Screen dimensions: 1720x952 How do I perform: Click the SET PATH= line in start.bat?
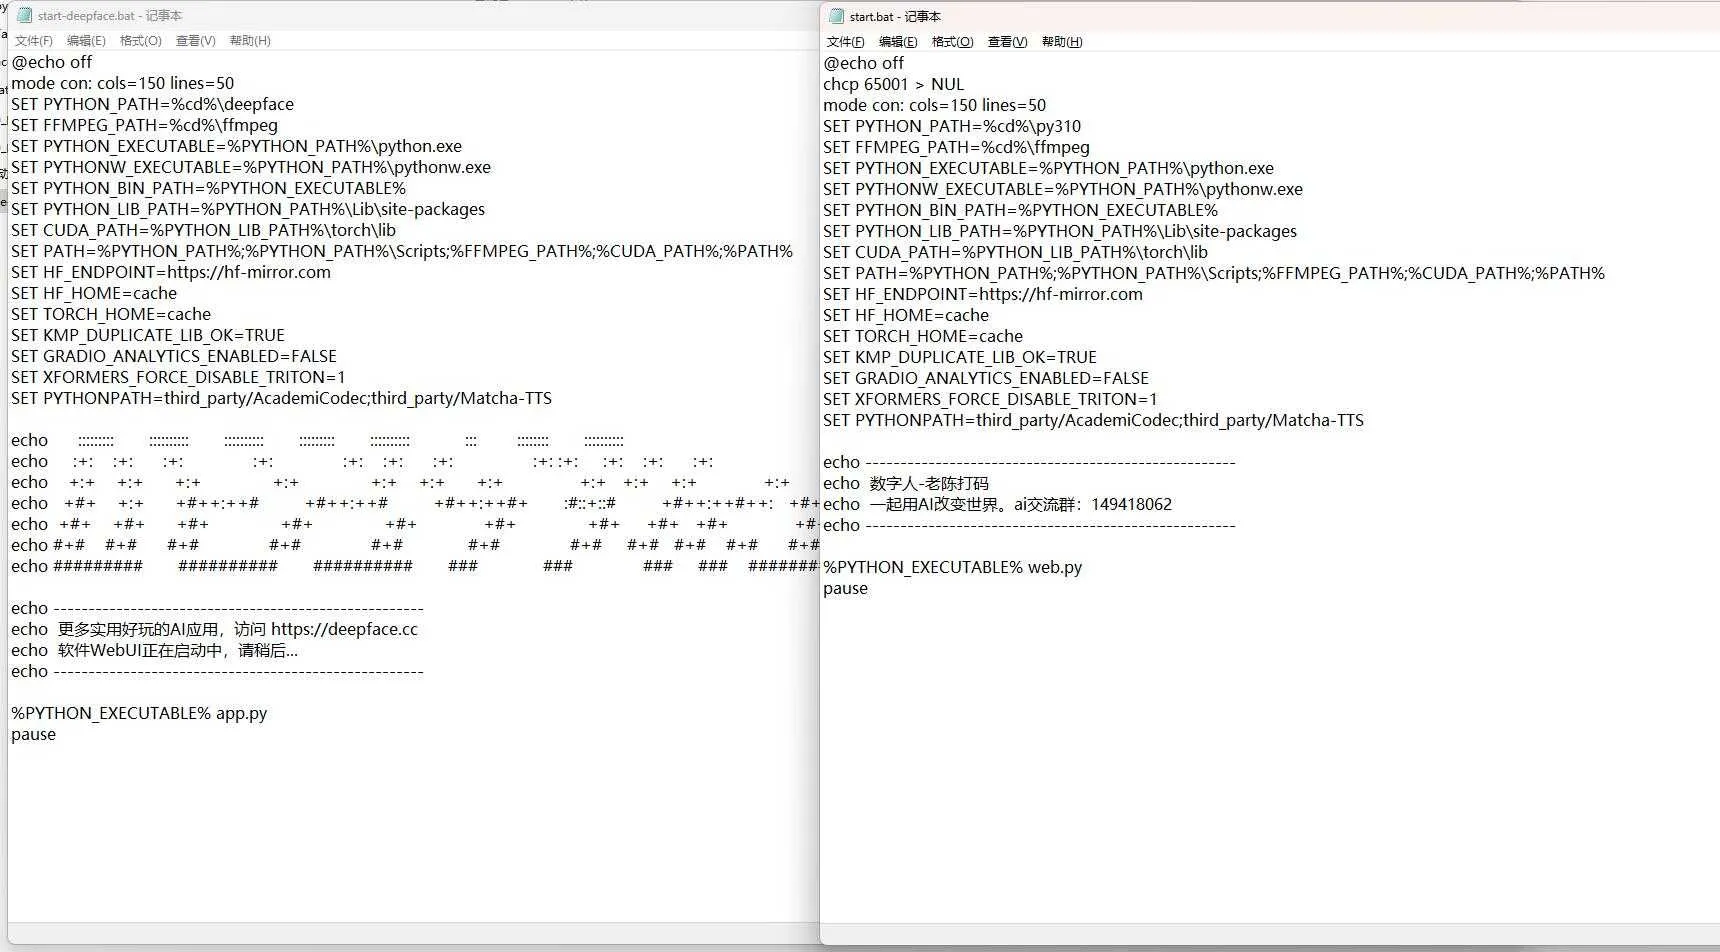point(1214,273)
